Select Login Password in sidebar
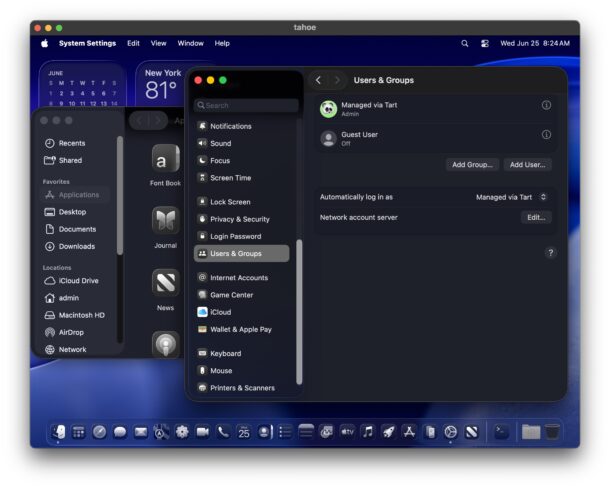Image resolution: width=610 pixels, height=488 pixels. (x=242, y=236)
